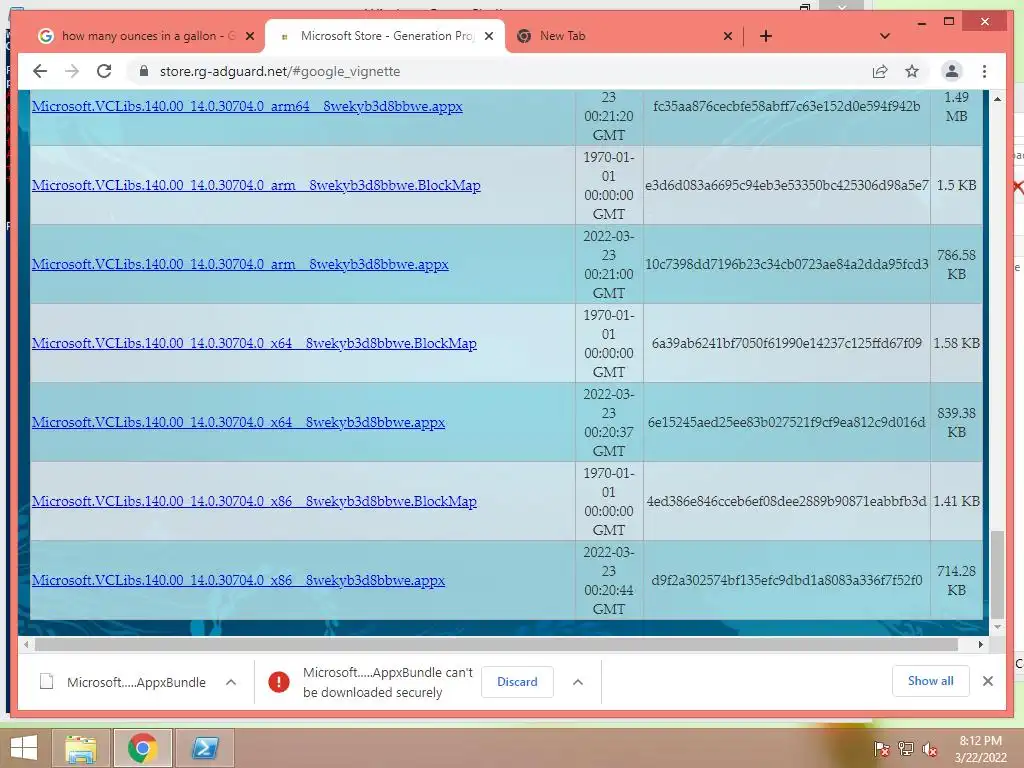Click the vertical scrollbar up arrow

click(997, 99)
